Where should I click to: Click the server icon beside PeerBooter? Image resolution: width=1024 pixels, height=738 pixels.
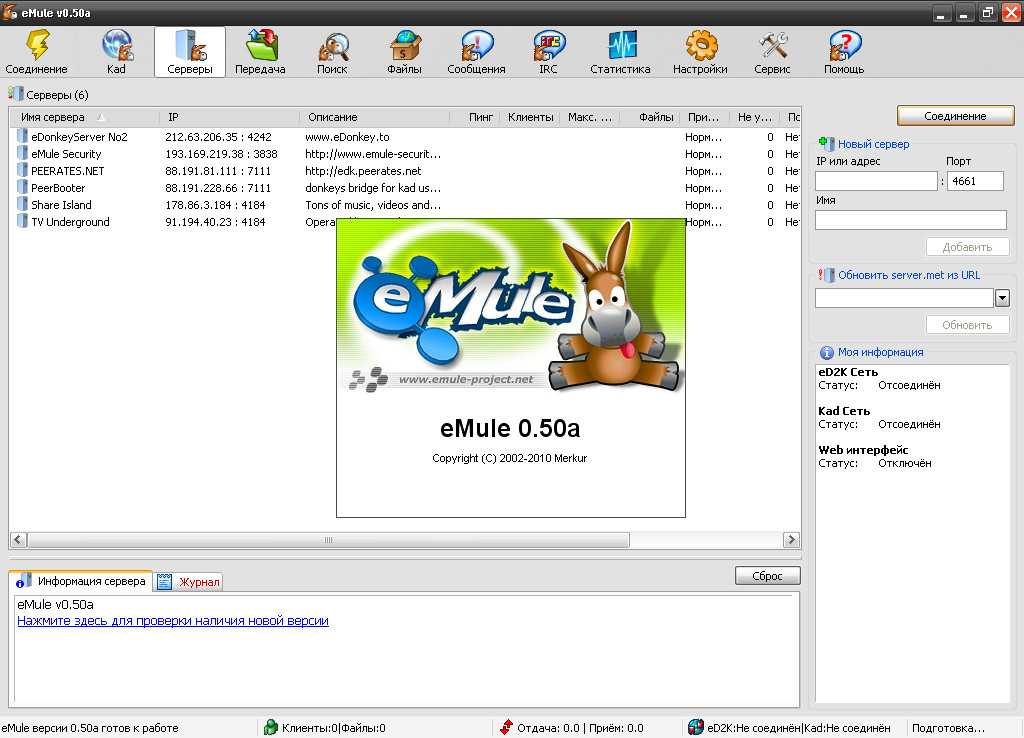click(22, 187)
